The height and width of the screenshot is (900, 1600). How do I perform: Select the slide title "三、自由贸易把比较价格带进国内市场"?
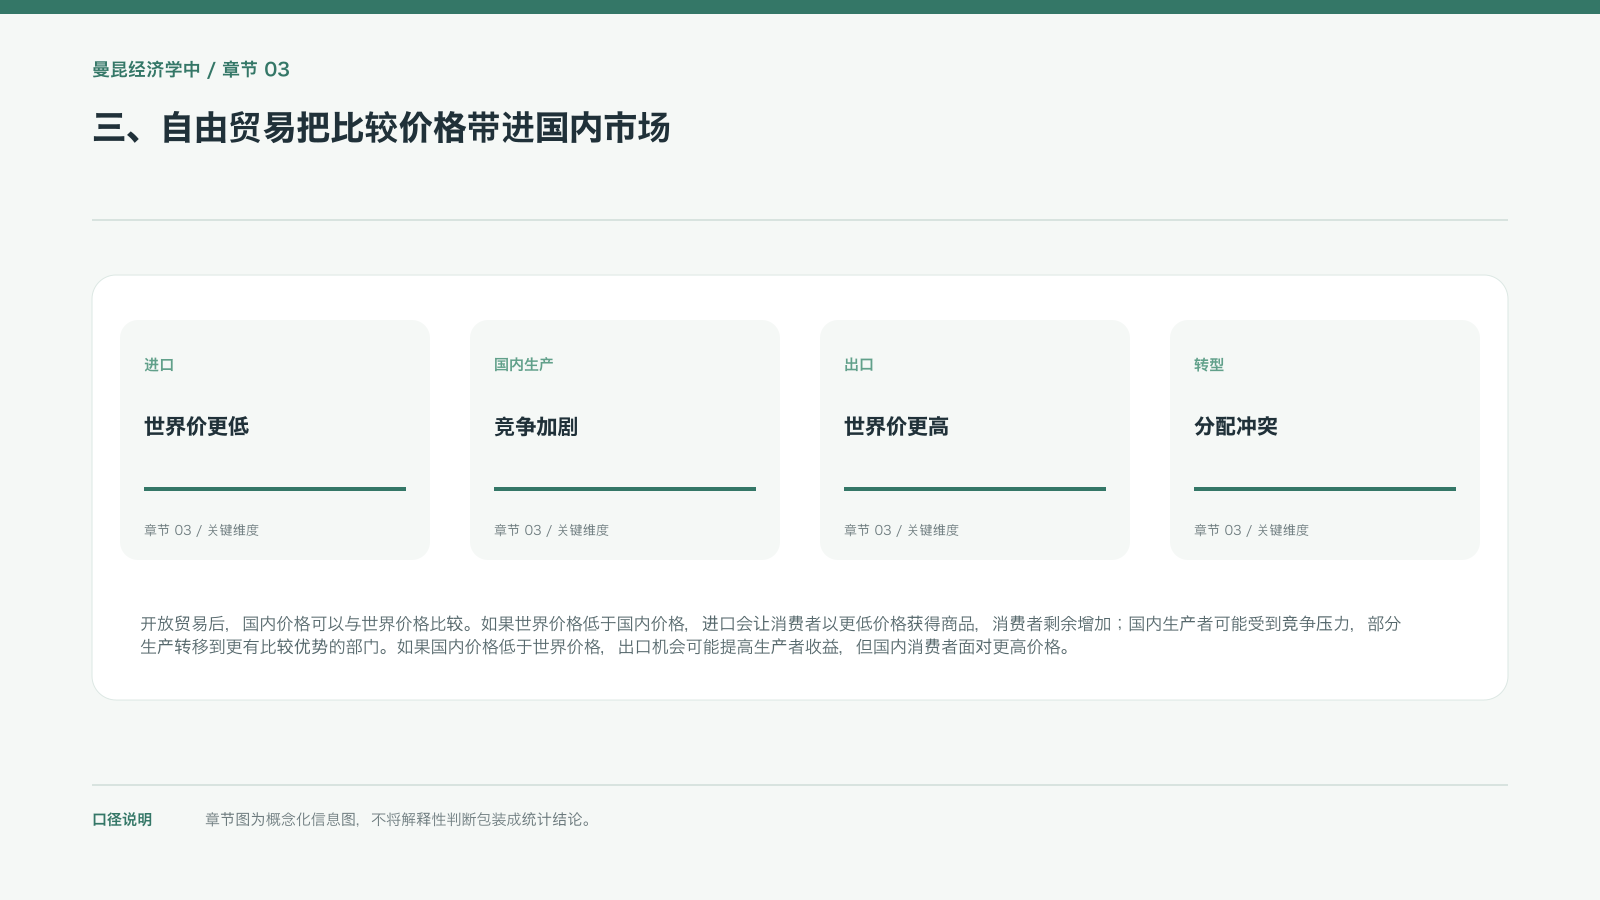(381, 128)
